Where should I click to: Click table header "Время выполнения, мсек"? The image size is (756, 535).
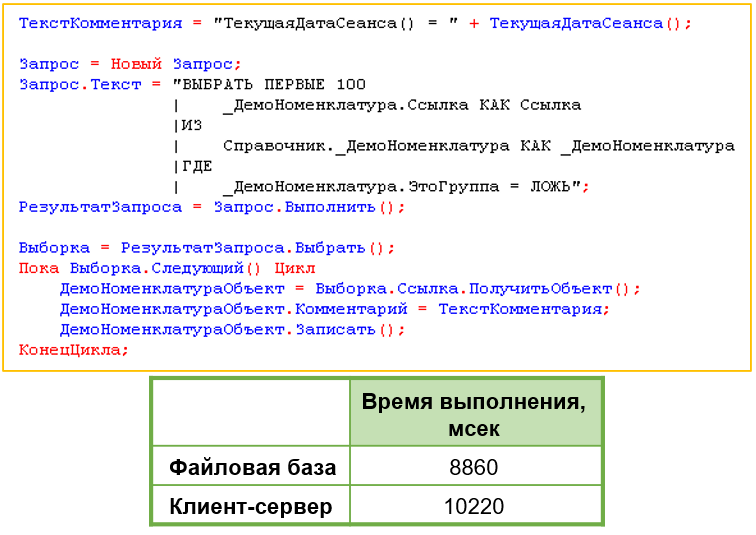(475, 415)
